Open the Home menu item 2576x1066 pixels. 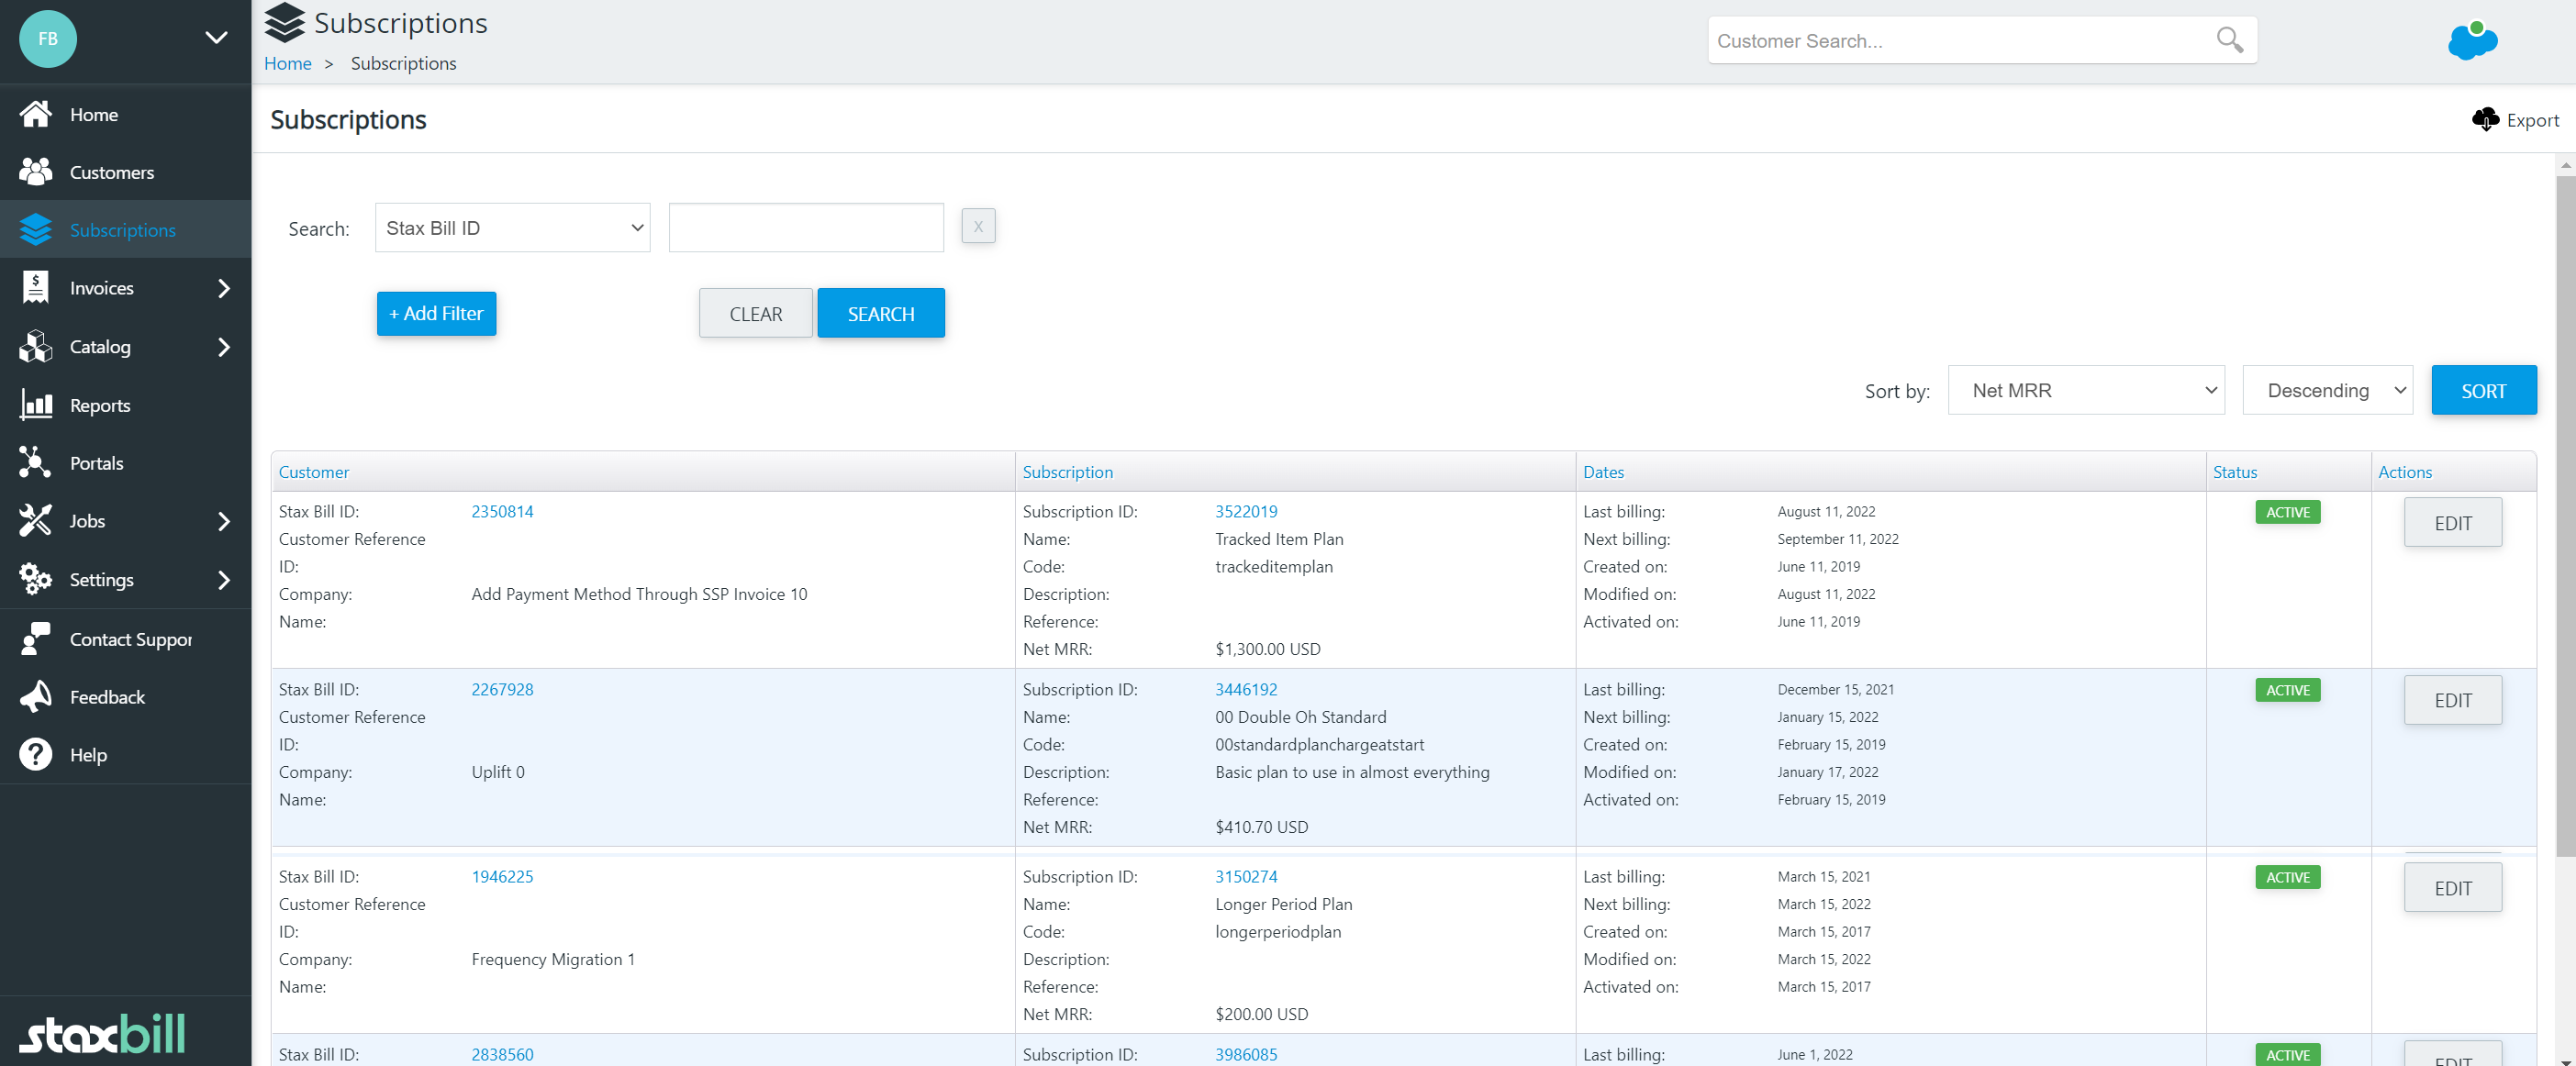(x=126, y=114)
